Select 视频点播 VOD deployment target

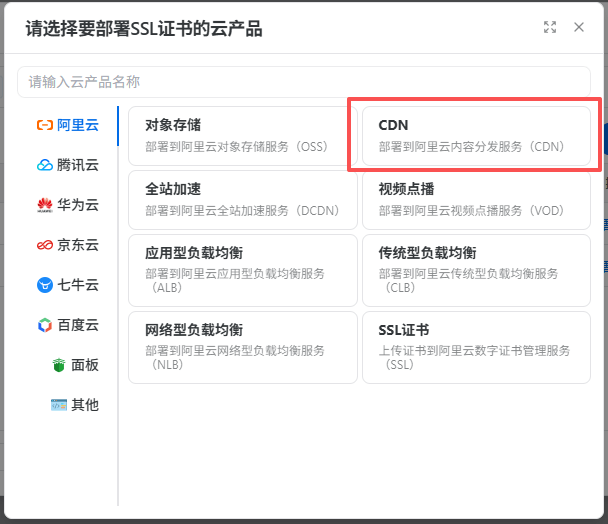click(476, 199)
